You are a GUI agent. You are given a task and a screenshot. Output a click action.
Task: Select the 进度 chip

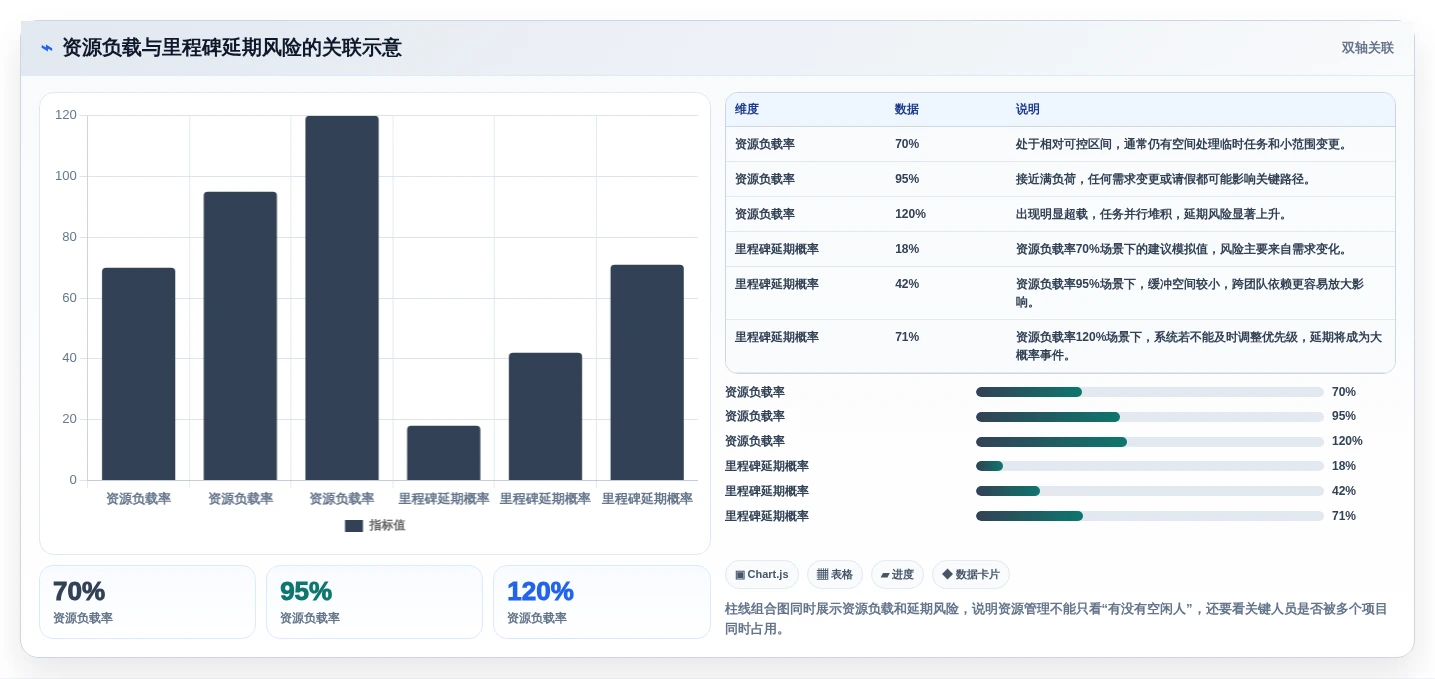[x=897, y=574]
